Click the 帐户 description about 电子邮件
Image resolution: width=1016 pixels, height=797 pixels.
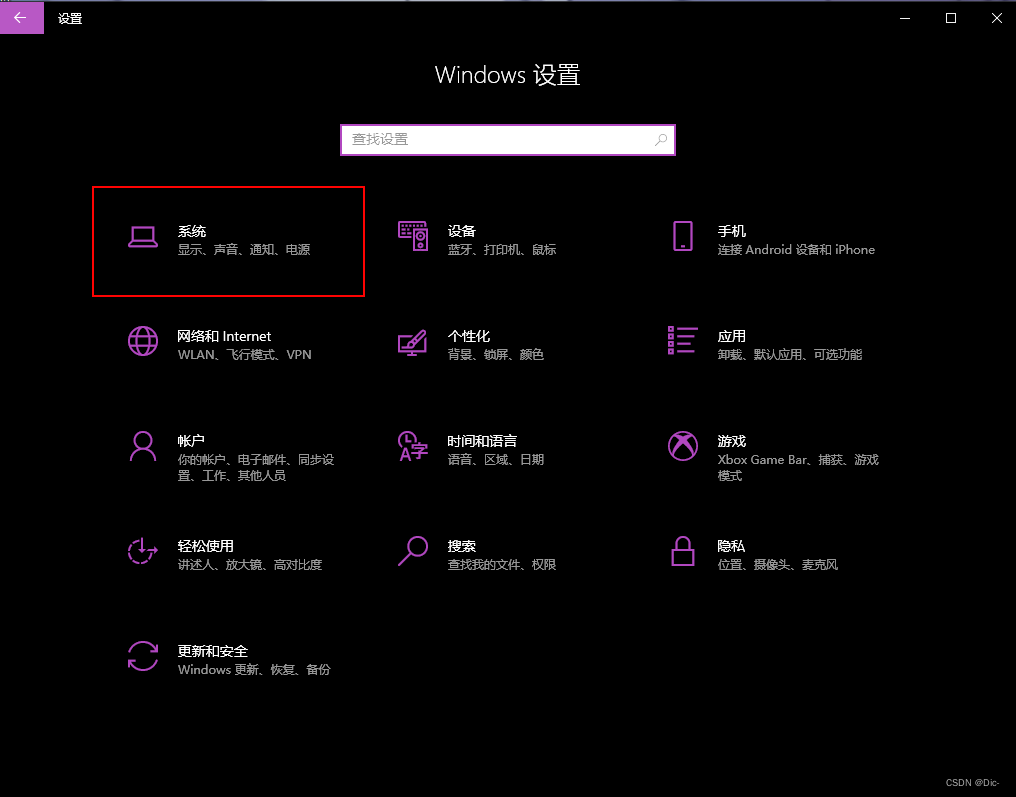coord(256,467)
